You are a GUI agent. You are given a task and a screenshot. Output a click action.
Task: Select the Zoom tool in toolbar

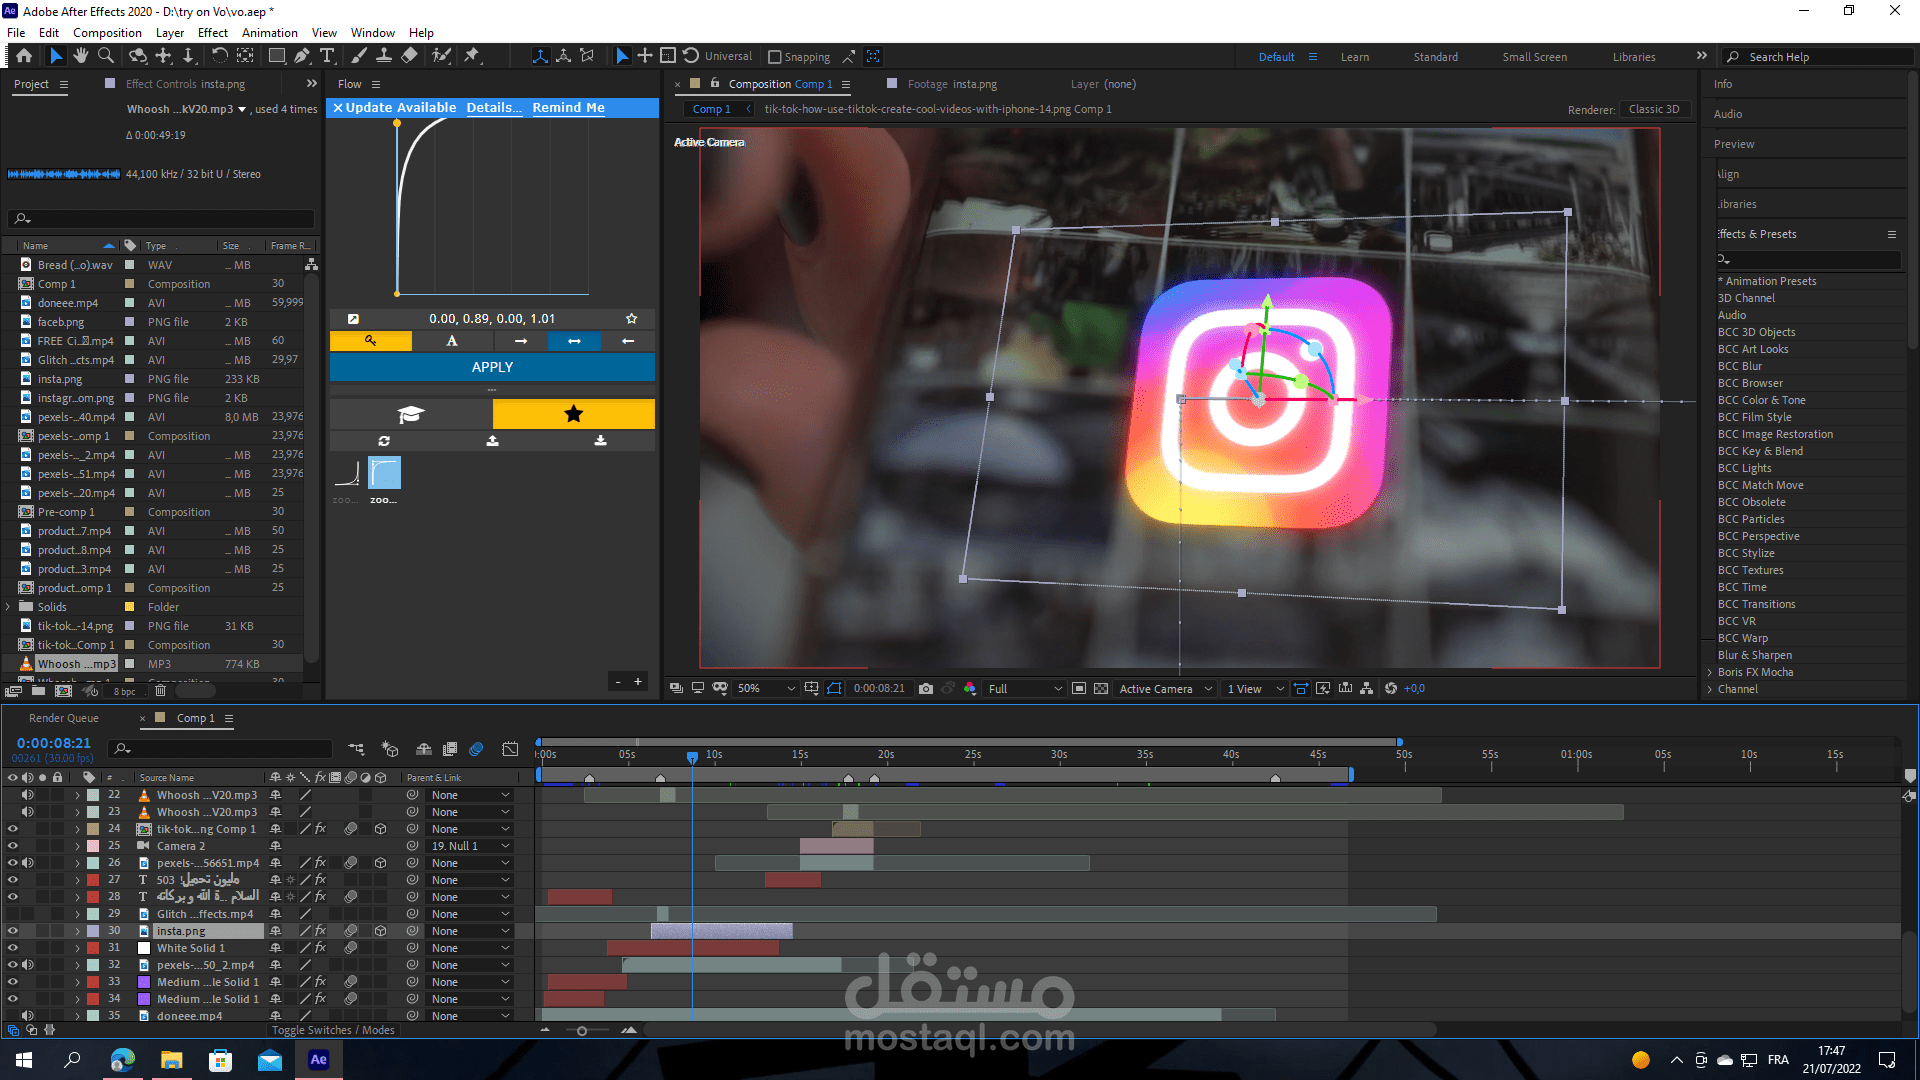(x=106, y=56)
